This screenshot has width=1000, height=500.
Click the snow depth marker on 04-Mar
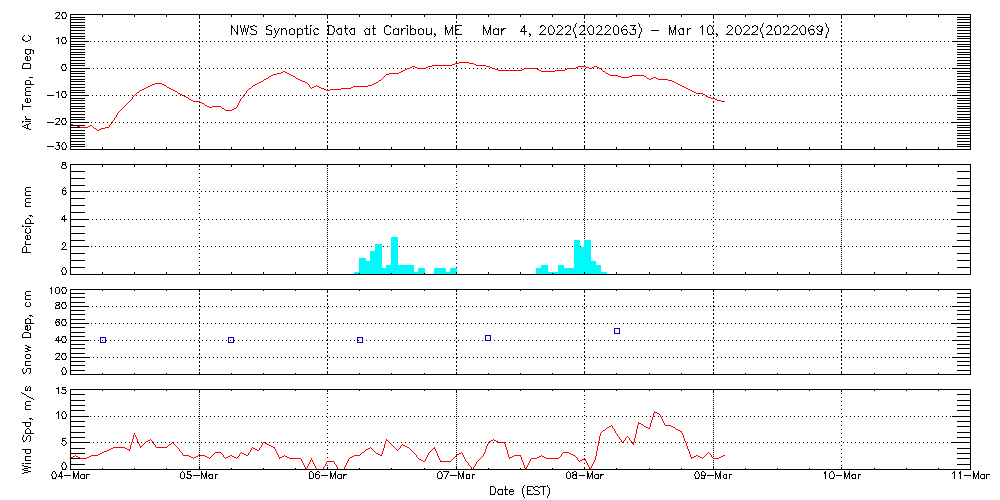click(103, 340)
